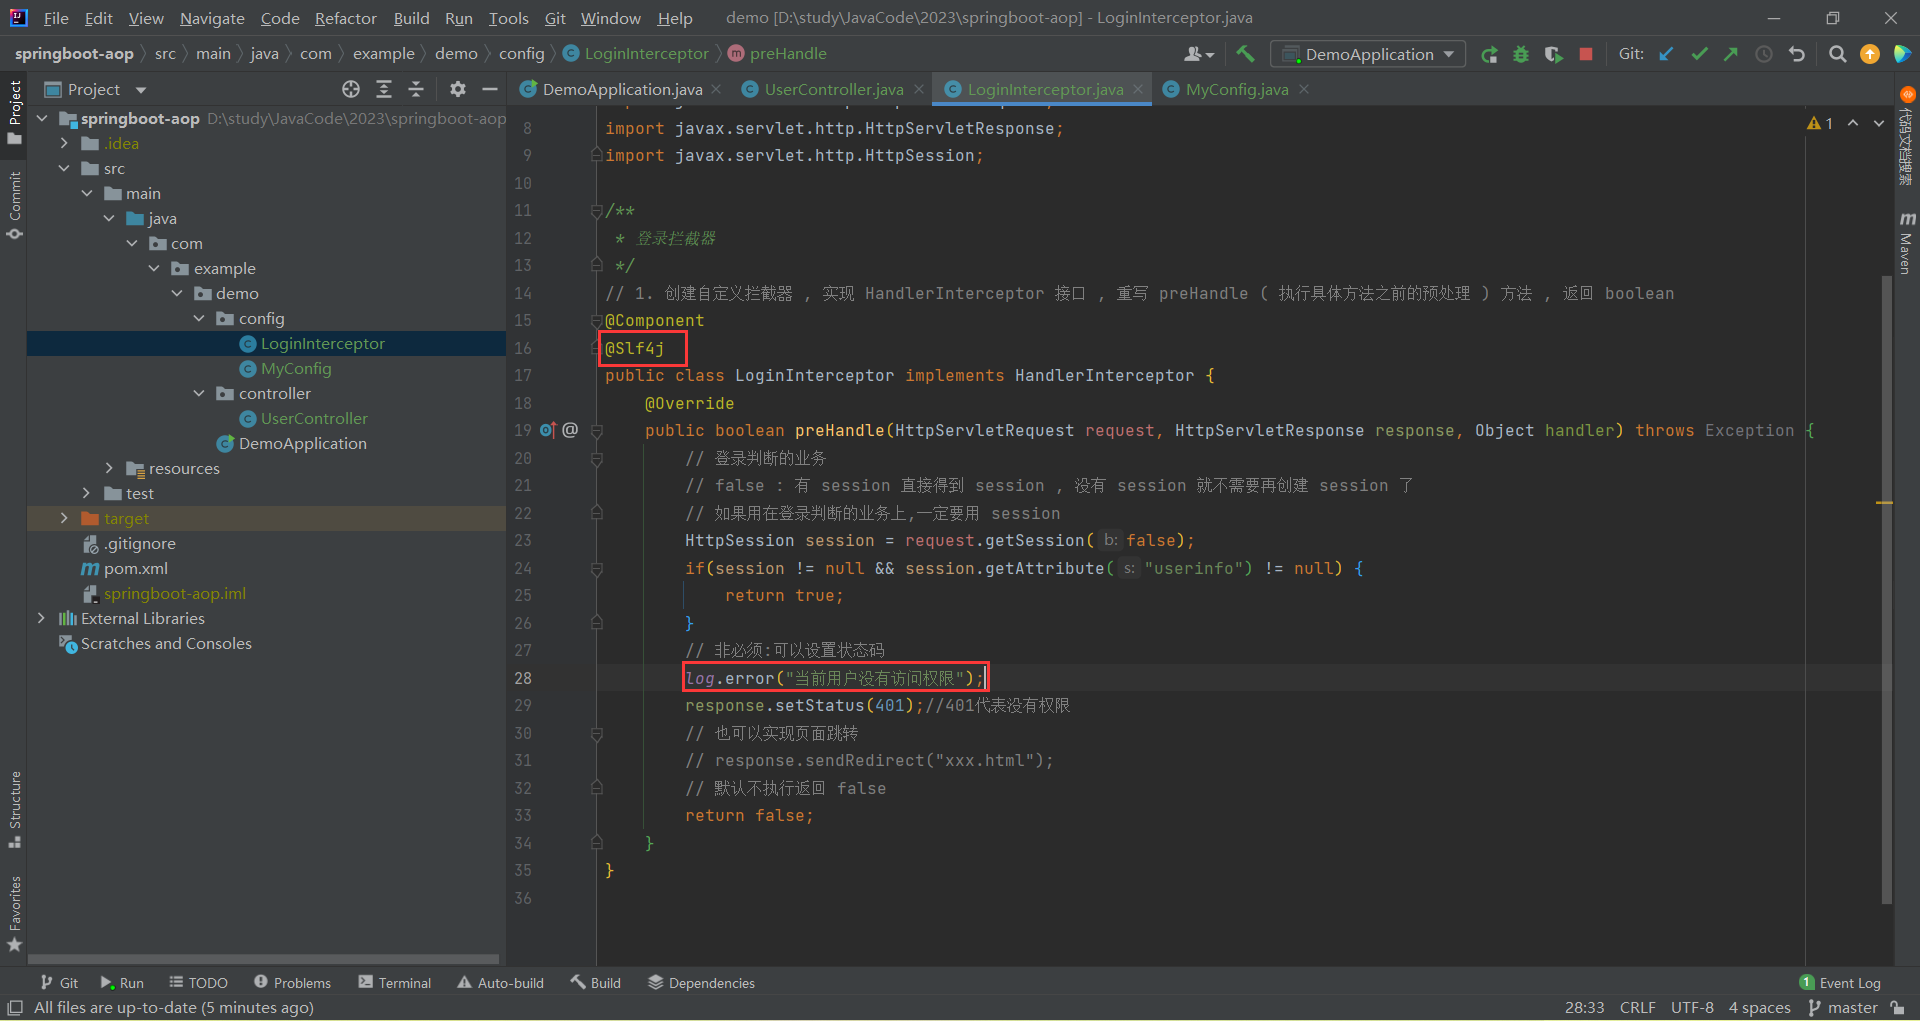Show Git history clock icon
Viewport: 1920px width, 1021px height.
click(x=1764, y=54)
